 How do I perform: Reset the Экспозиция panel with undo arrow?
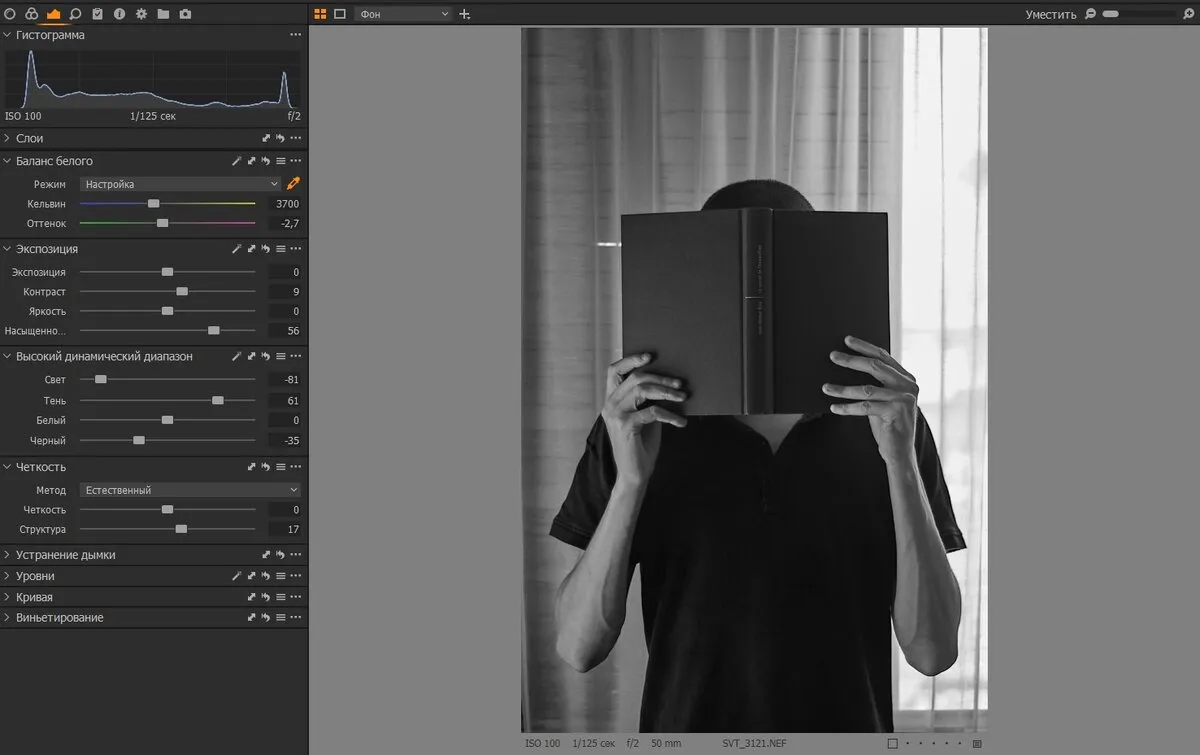click(266, 249)
